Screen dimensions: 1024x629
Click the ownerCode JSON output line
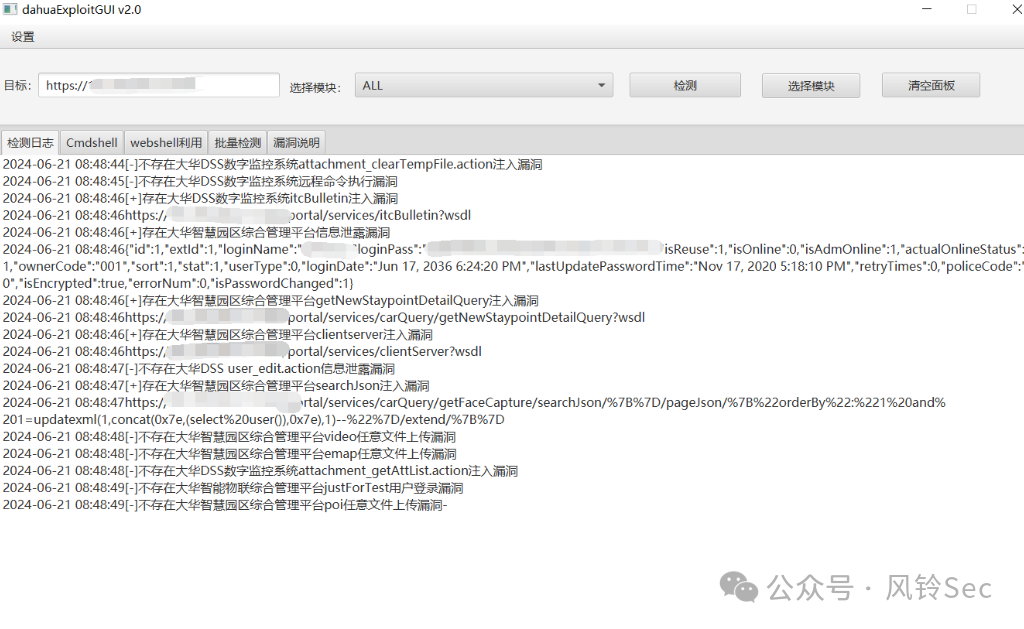[x=513, y=266]
